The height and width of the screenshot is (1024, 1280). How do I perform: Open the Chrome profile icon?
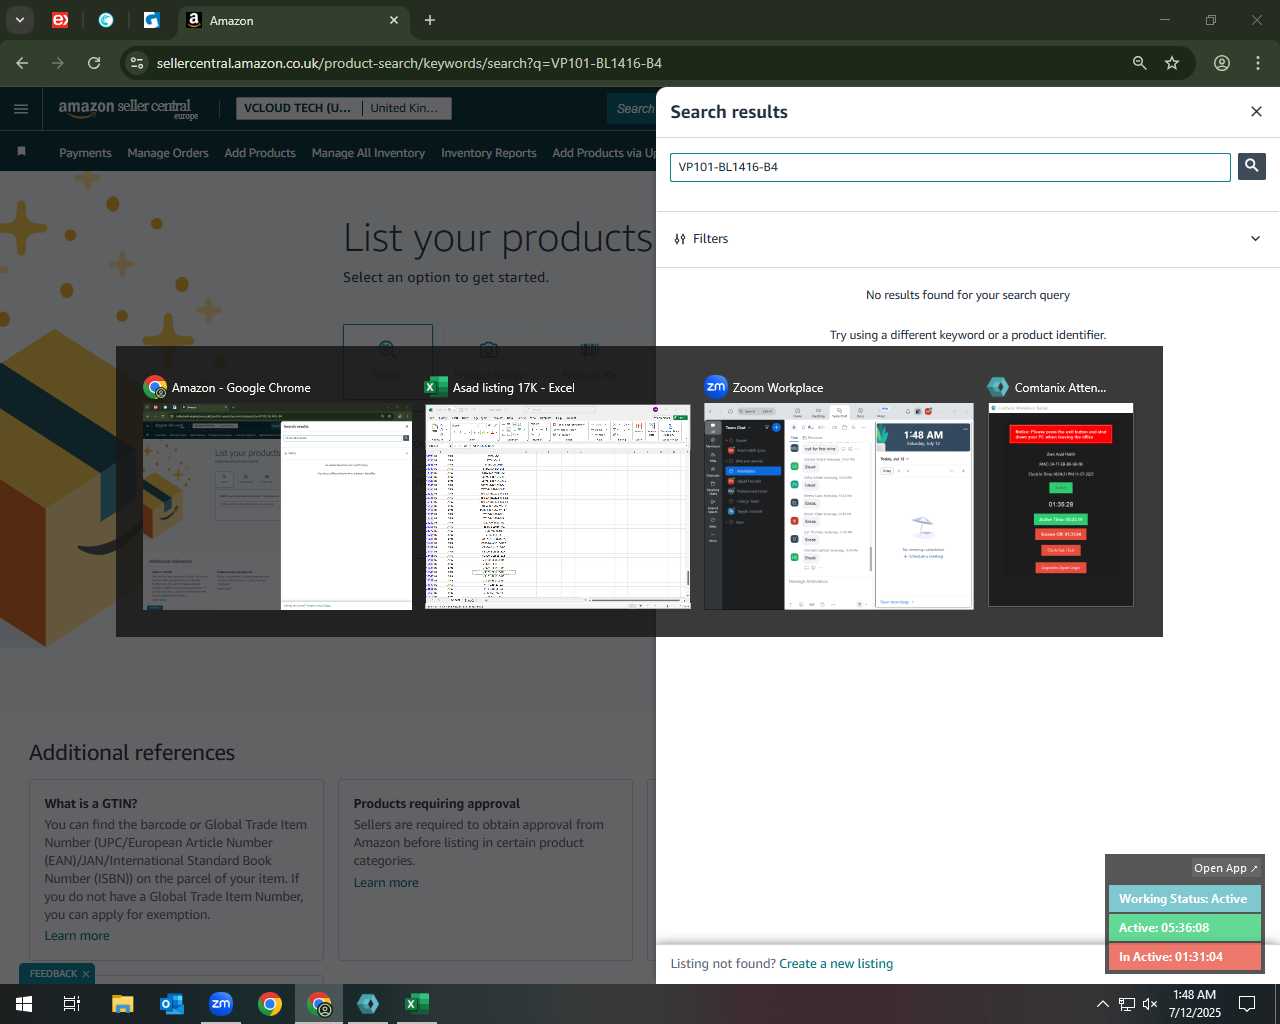1222,63
